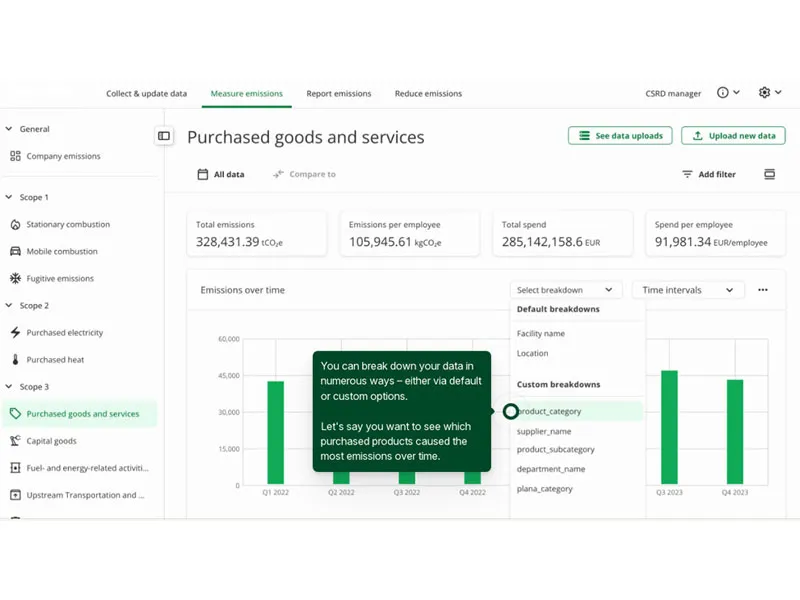Click the Q1 2022 green bar
Viewport: 800px width, 600px height.
[x=275, y=433]
